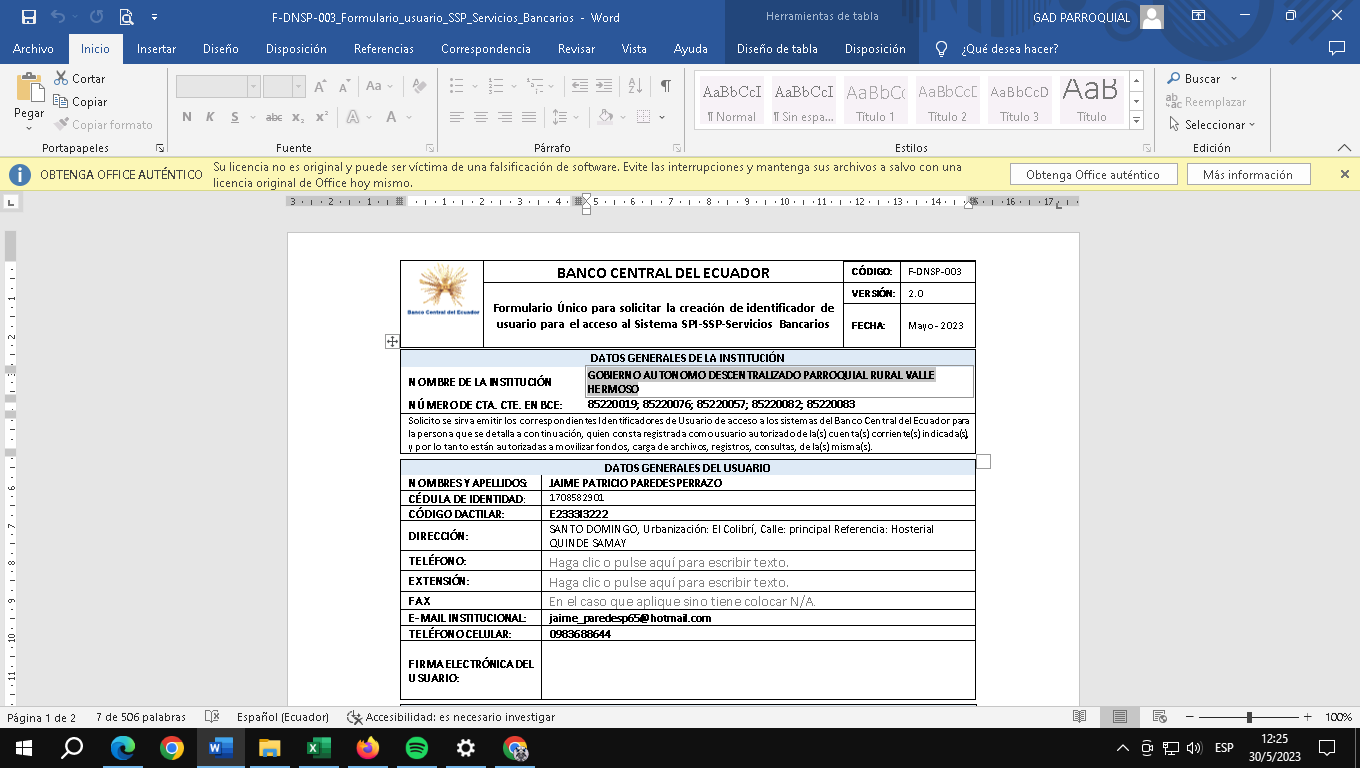
Task: Switch to the Diseño de tabla tab
Action: tap(776, 48)
